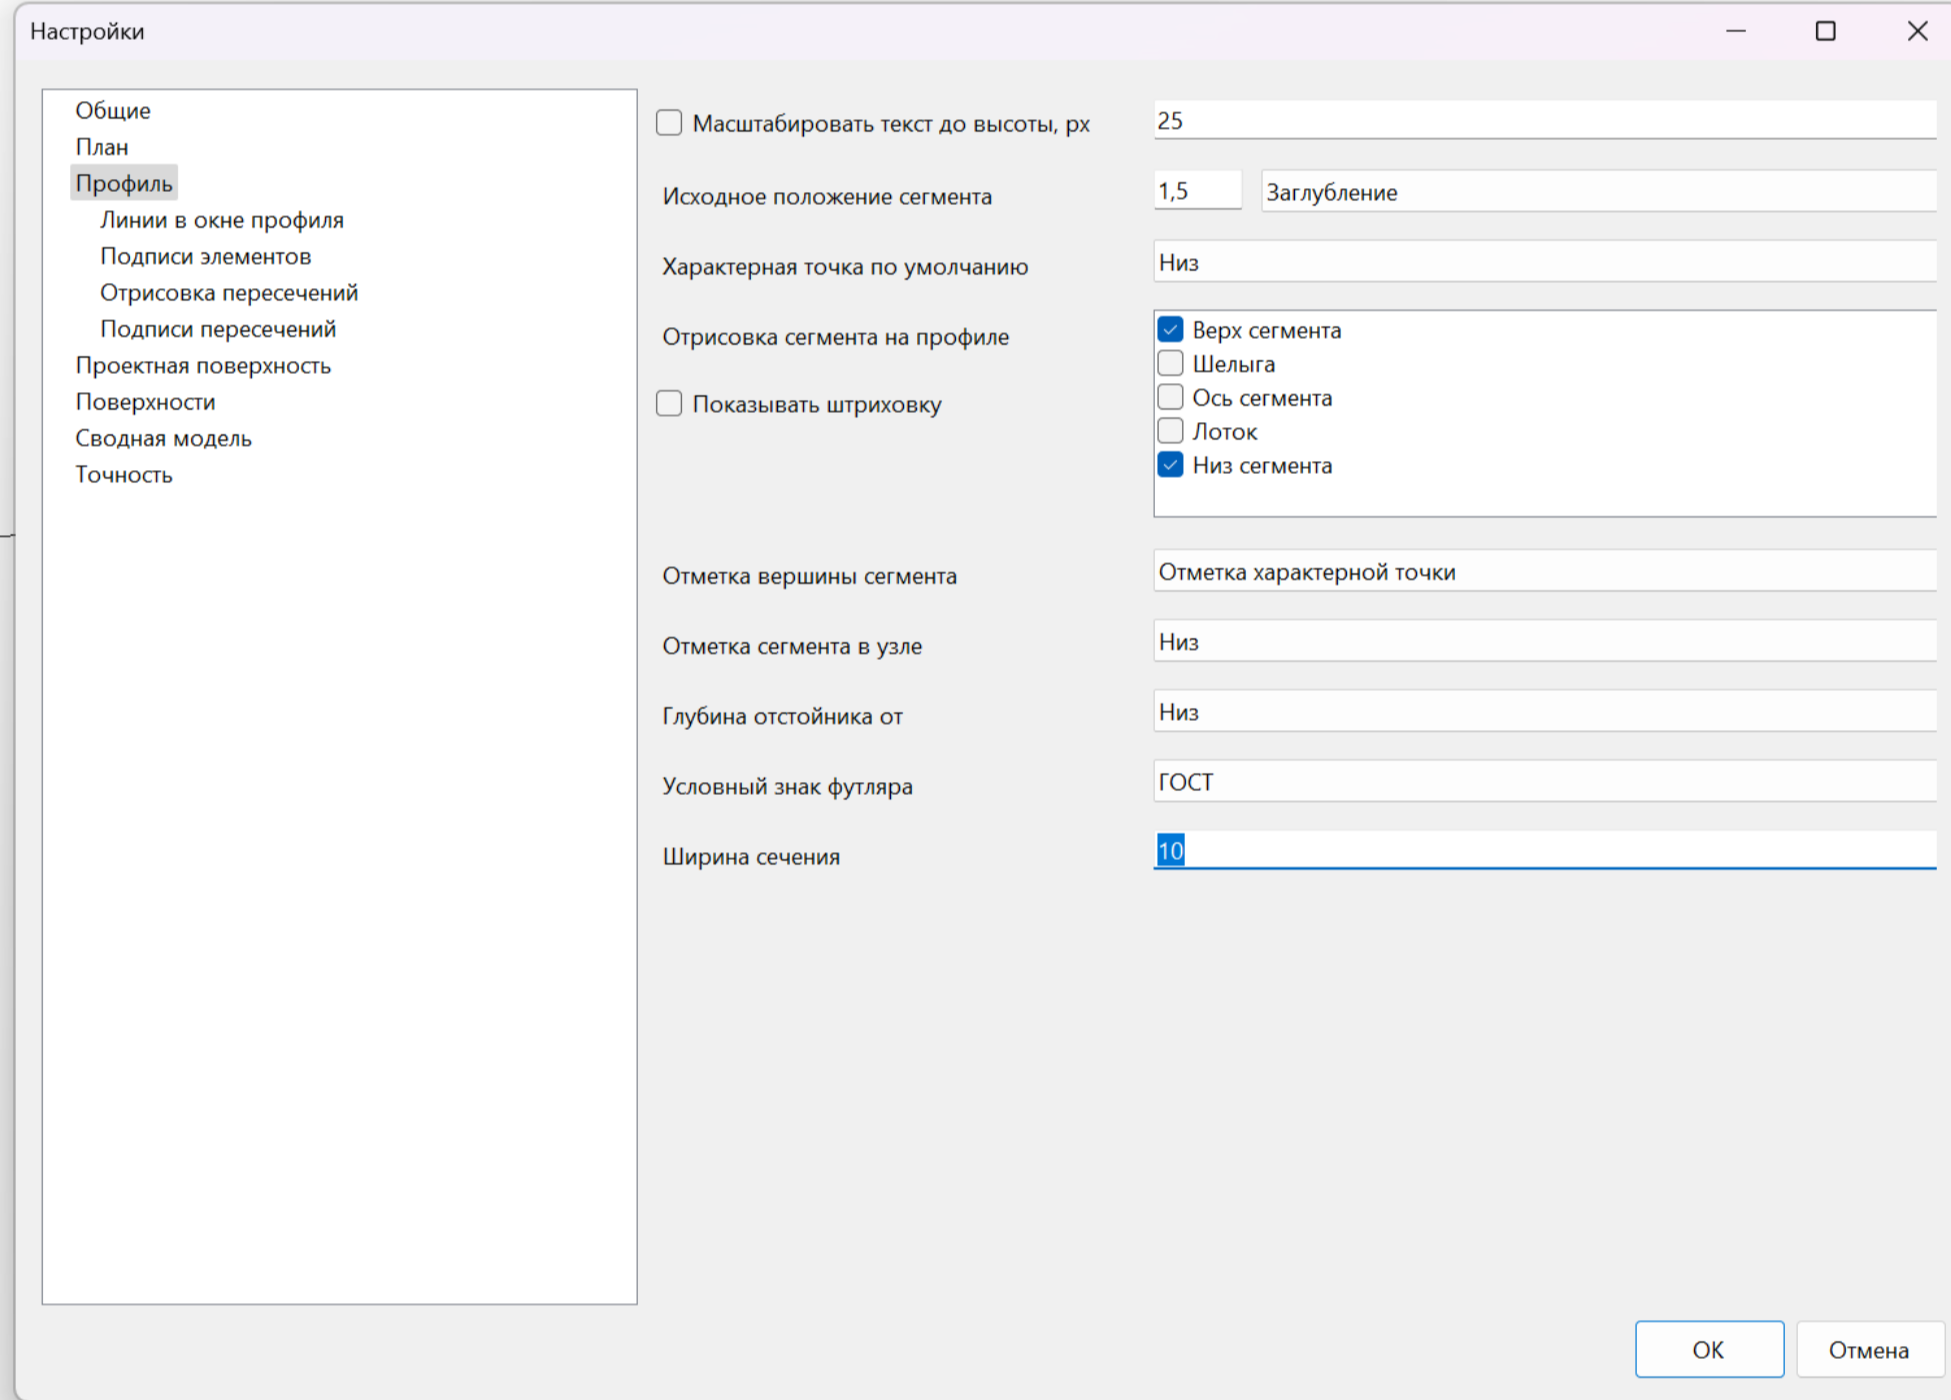The image size is (1951, 1400).
Task: Open the Условный знак футляра dropdown
Action: pos(1543,782)
